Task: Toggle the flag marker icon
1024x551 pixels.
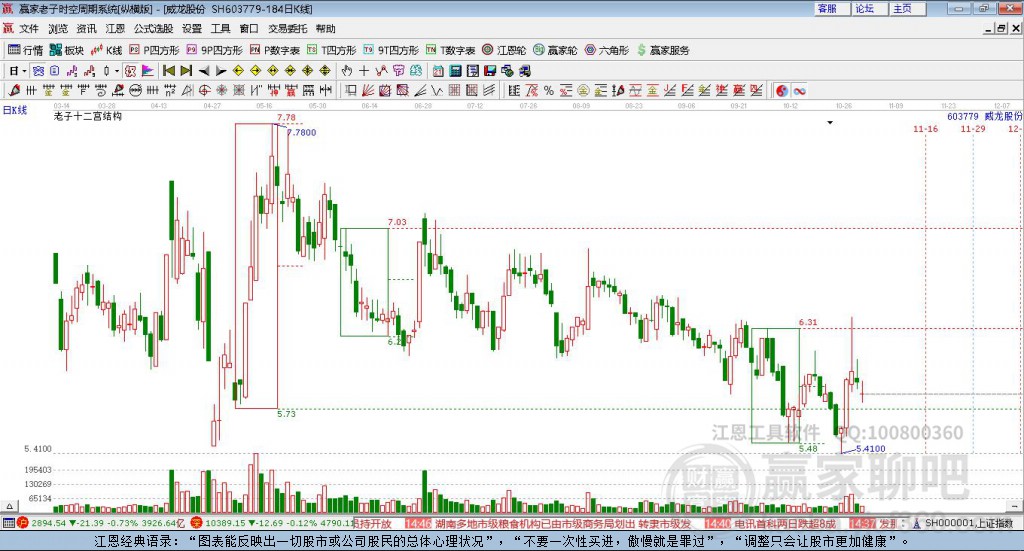Action: pyautogui.click(x=148, y=71)
